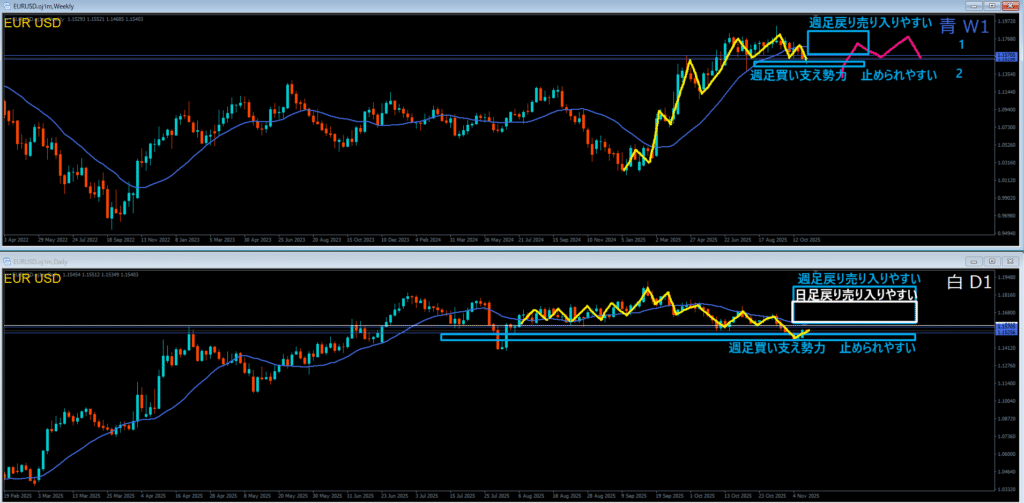Click the 止められやすい label on daily chart
1024x503 pixels.
877,348
